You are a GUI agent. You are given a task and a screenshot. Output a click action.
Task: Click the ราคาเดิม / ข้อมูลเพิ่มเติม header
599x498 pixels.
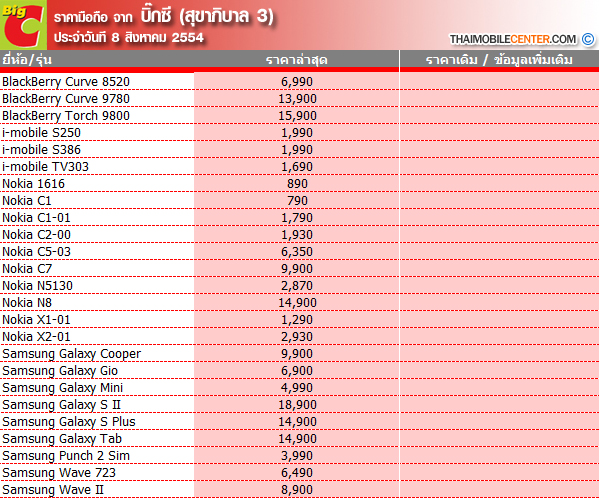[499, 60]
